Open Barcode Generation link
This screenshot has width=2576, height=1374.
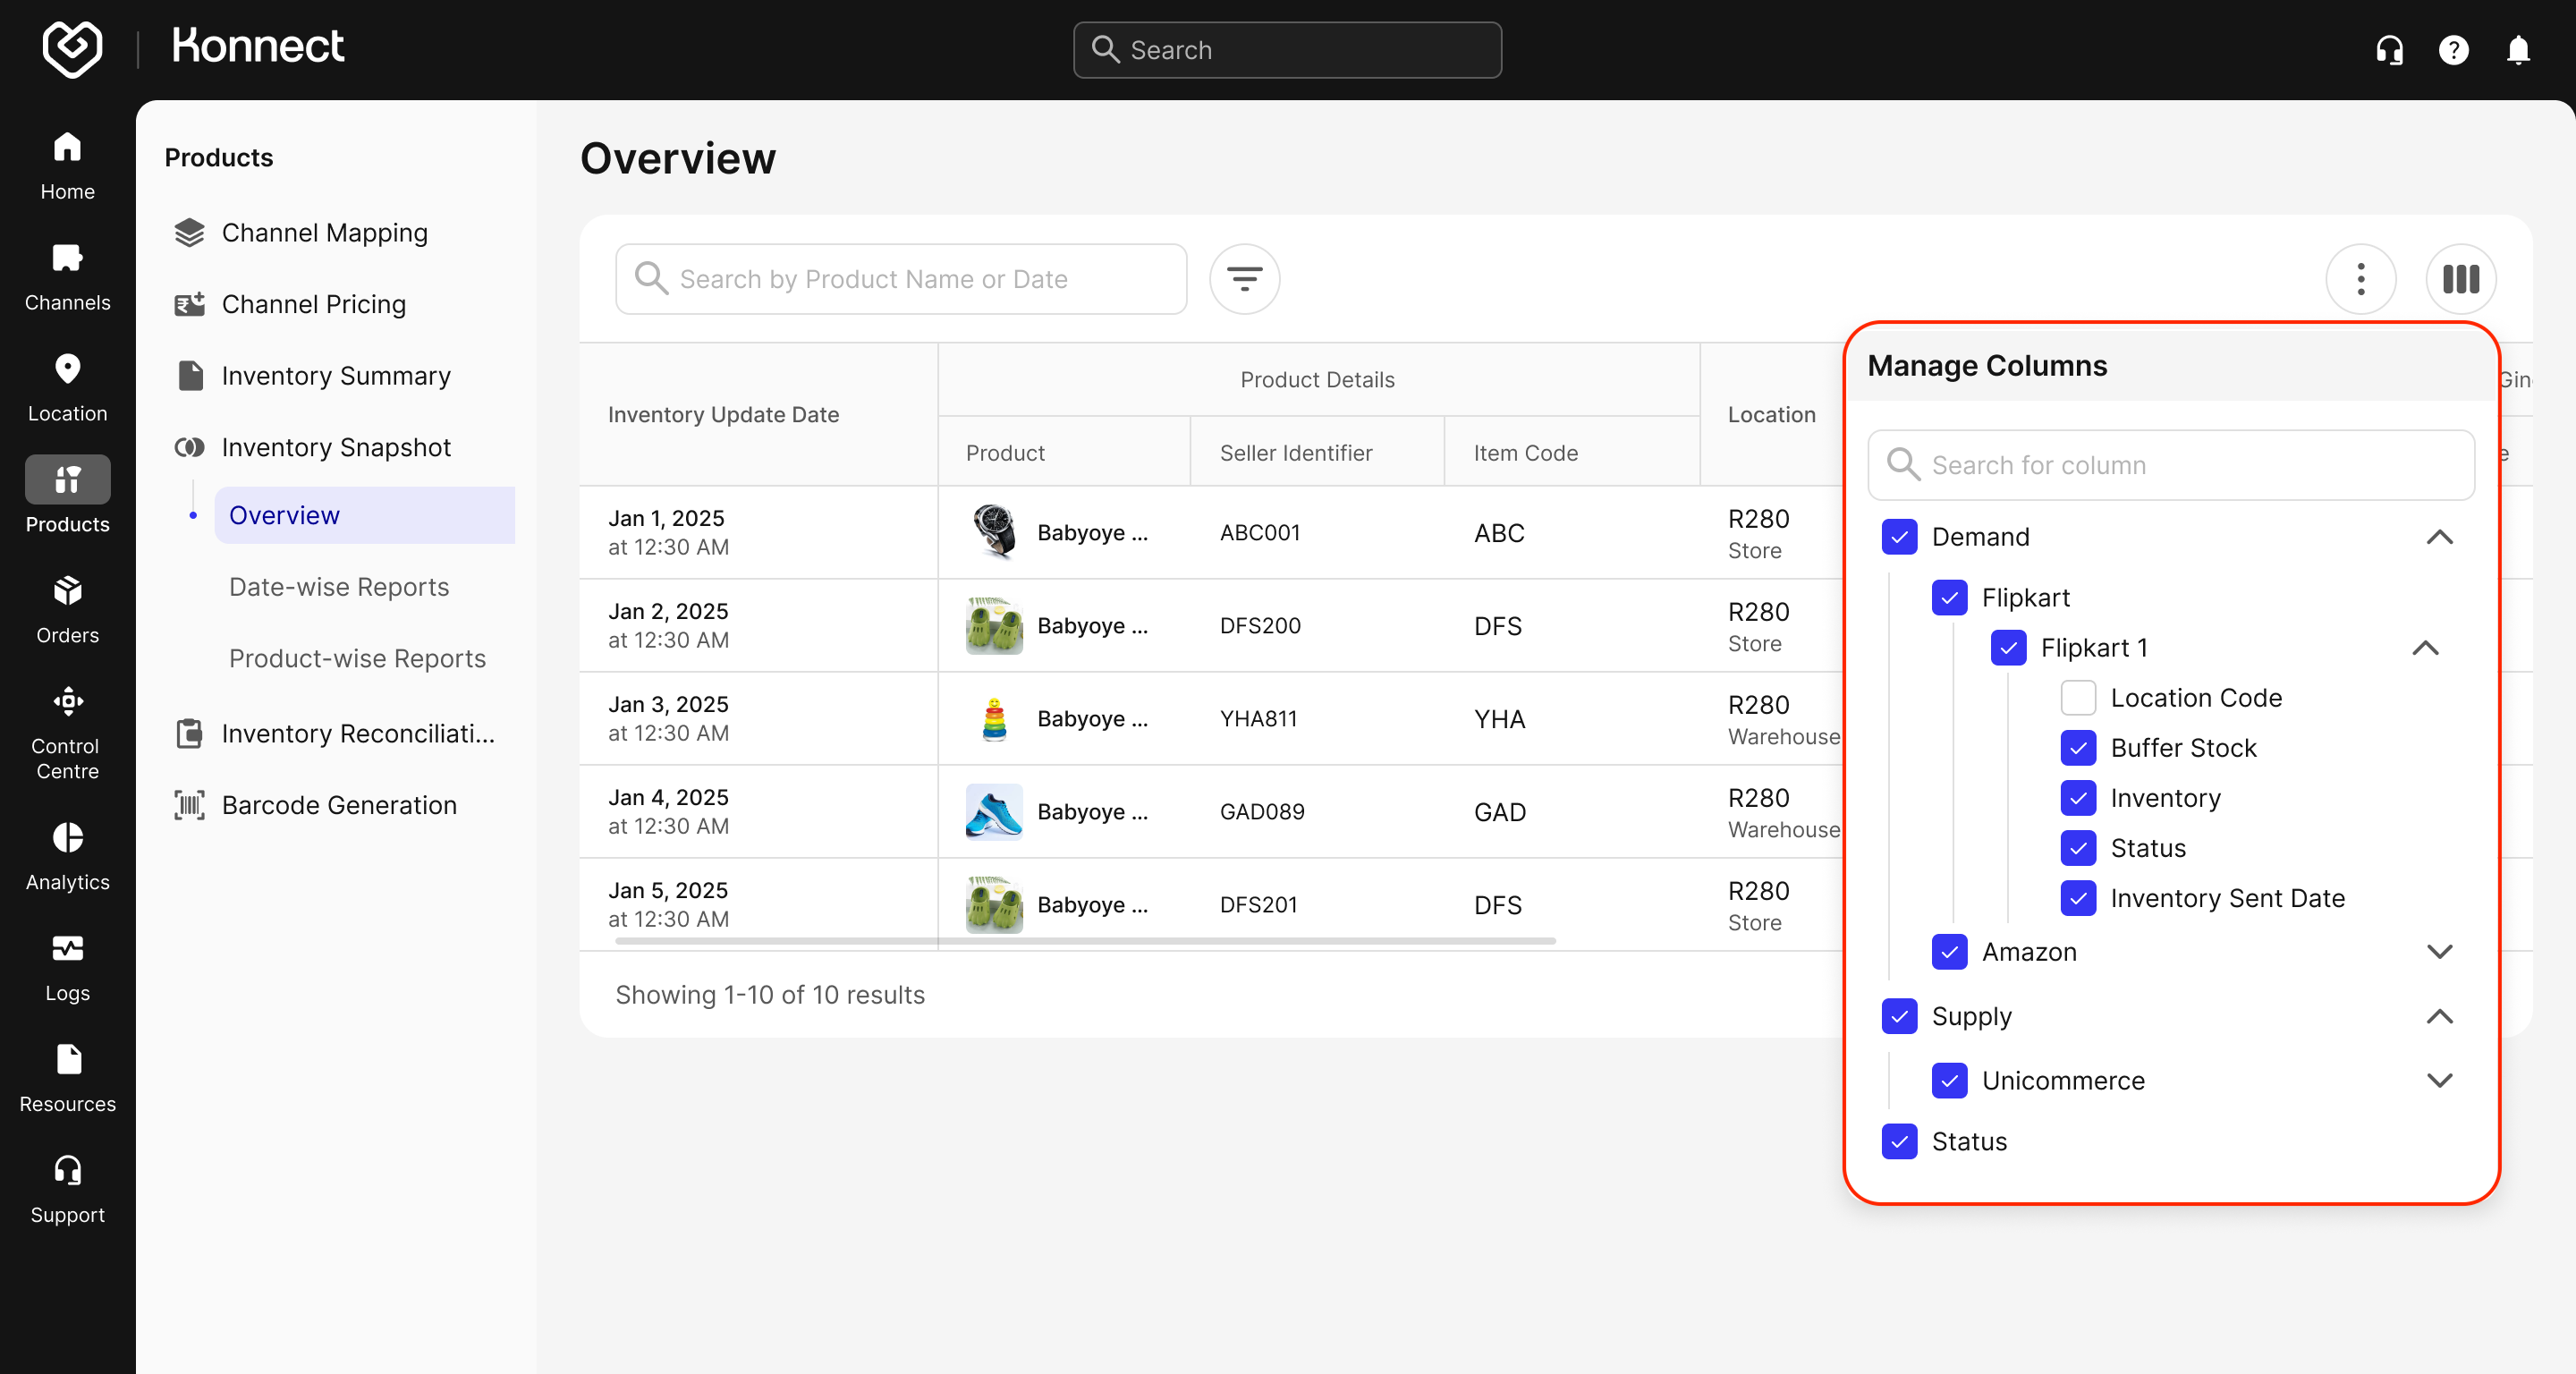(x=339, y=805)
